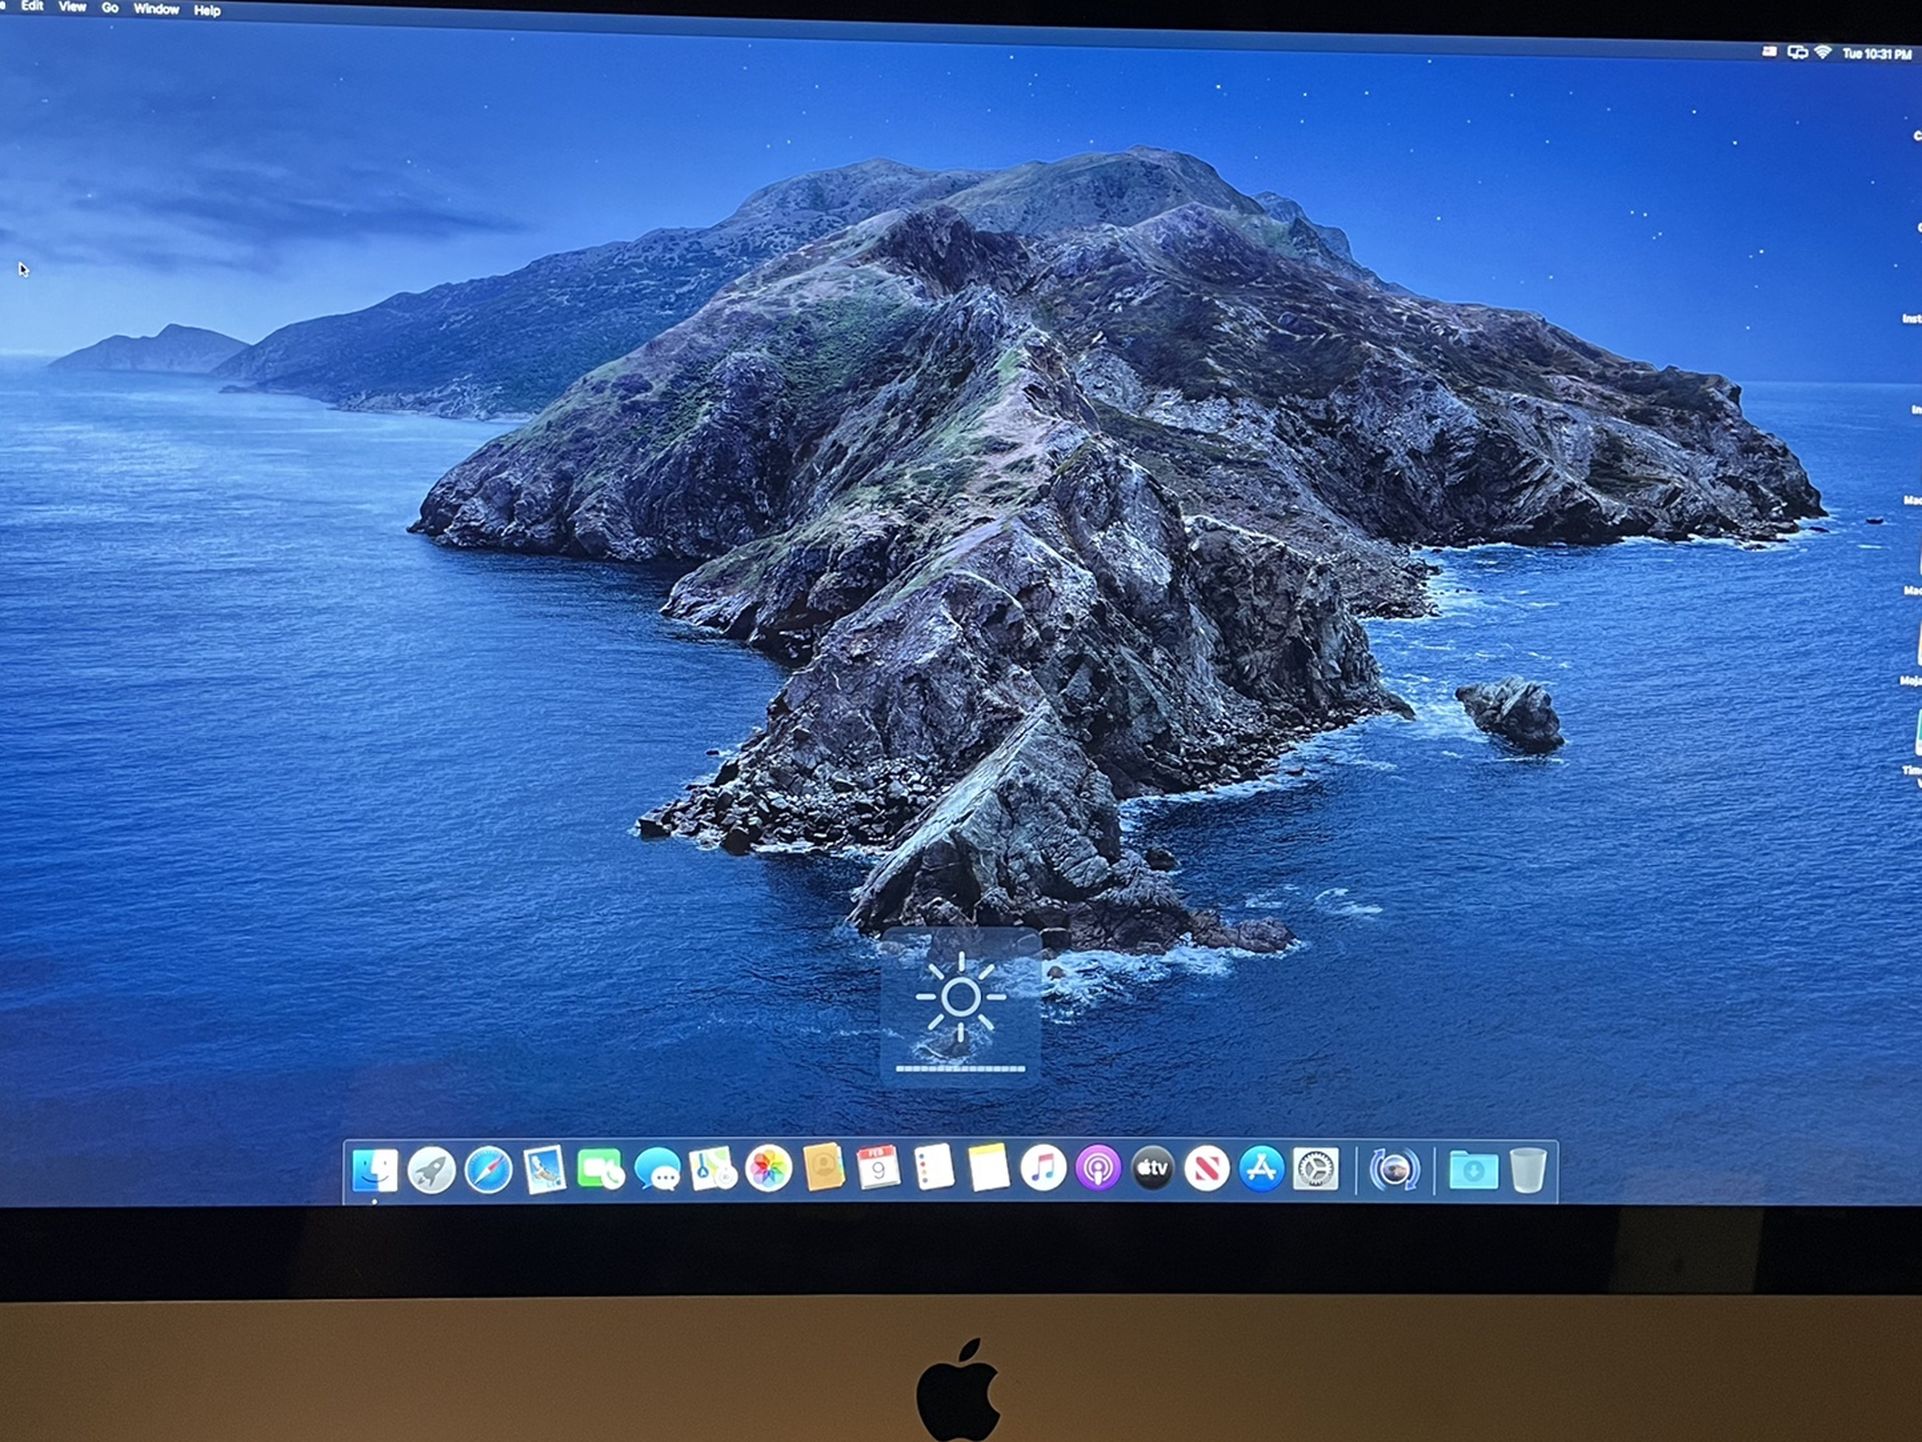This screenshot has height=1442, width=1922.
Task: Open the Help menu
Action: tap(207, 10)
